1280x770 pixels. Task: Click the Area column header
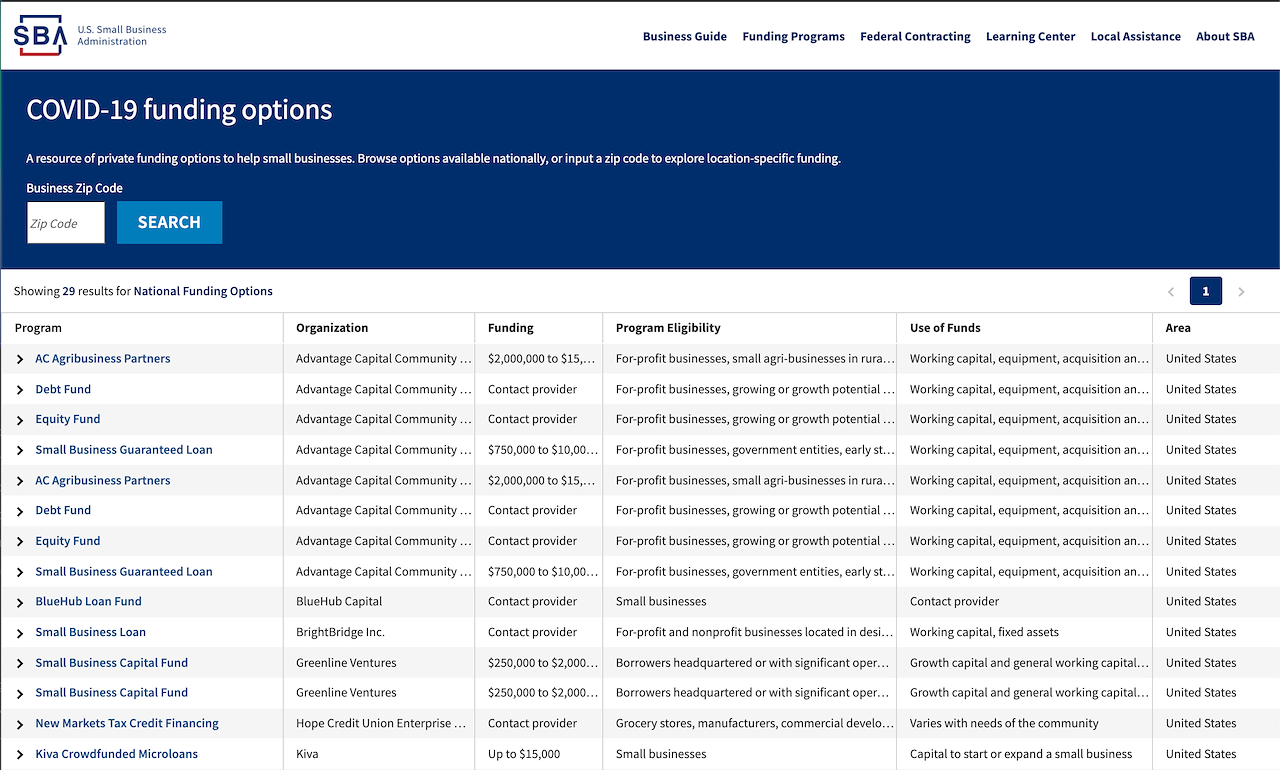tap(1178, 328)
